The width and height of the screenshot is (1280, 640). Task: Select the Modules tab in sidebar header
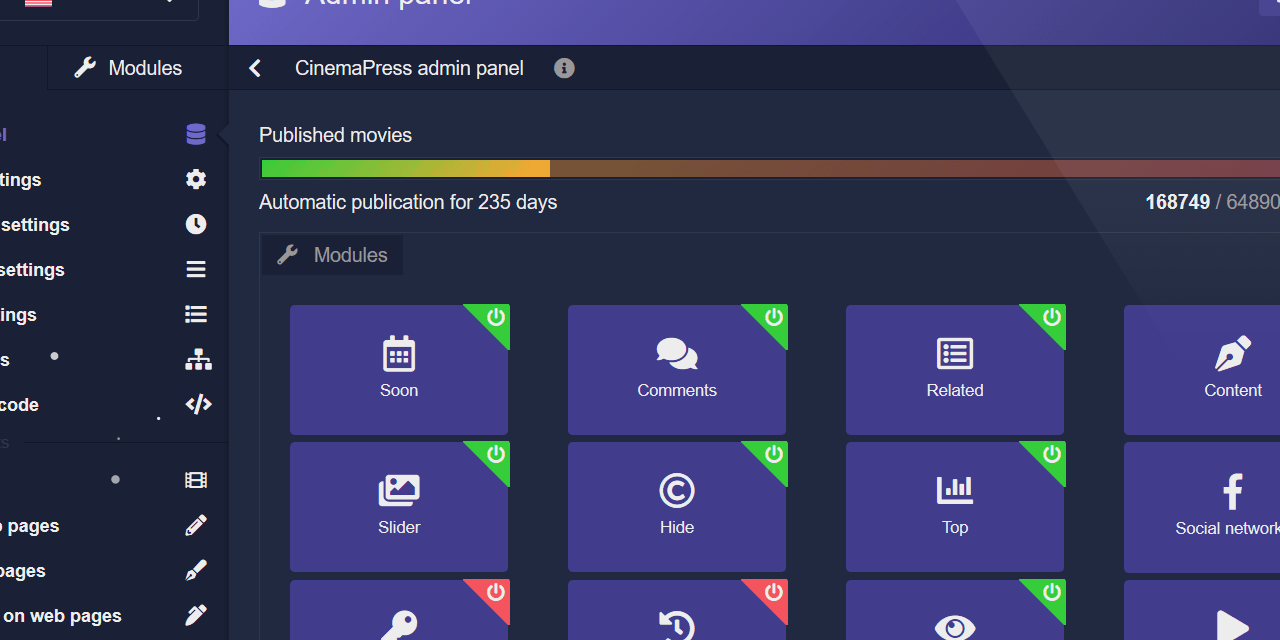click(x=129, y=68)
